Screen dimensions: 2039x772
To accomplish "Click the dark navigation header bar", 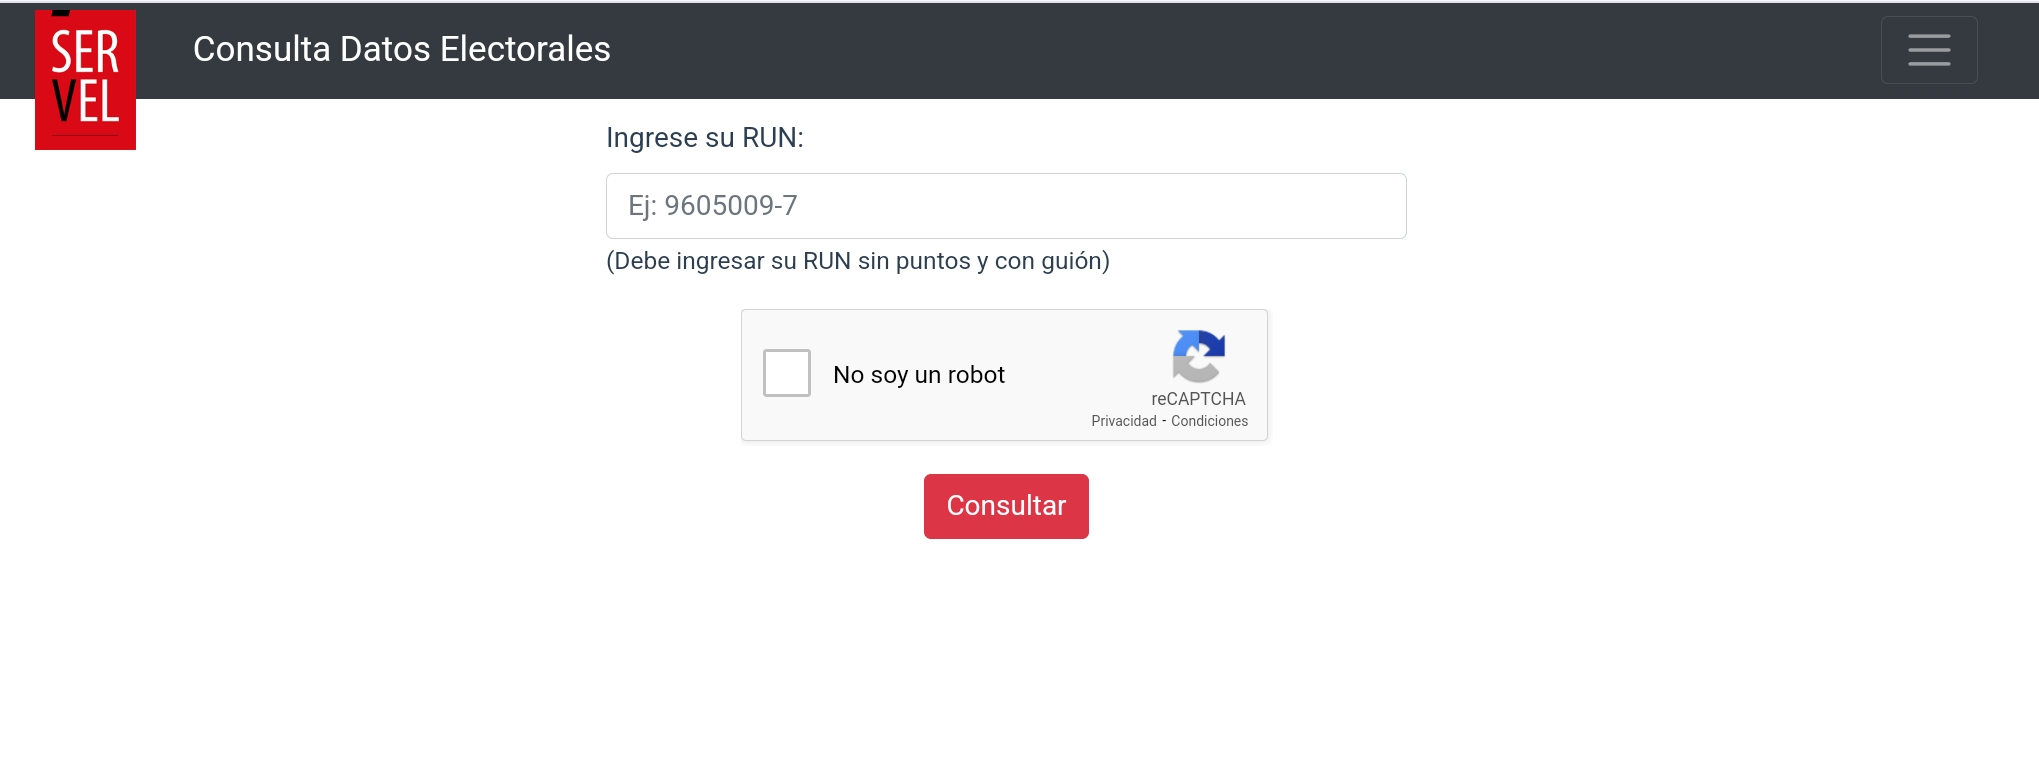I will [x=1019, y=50].
